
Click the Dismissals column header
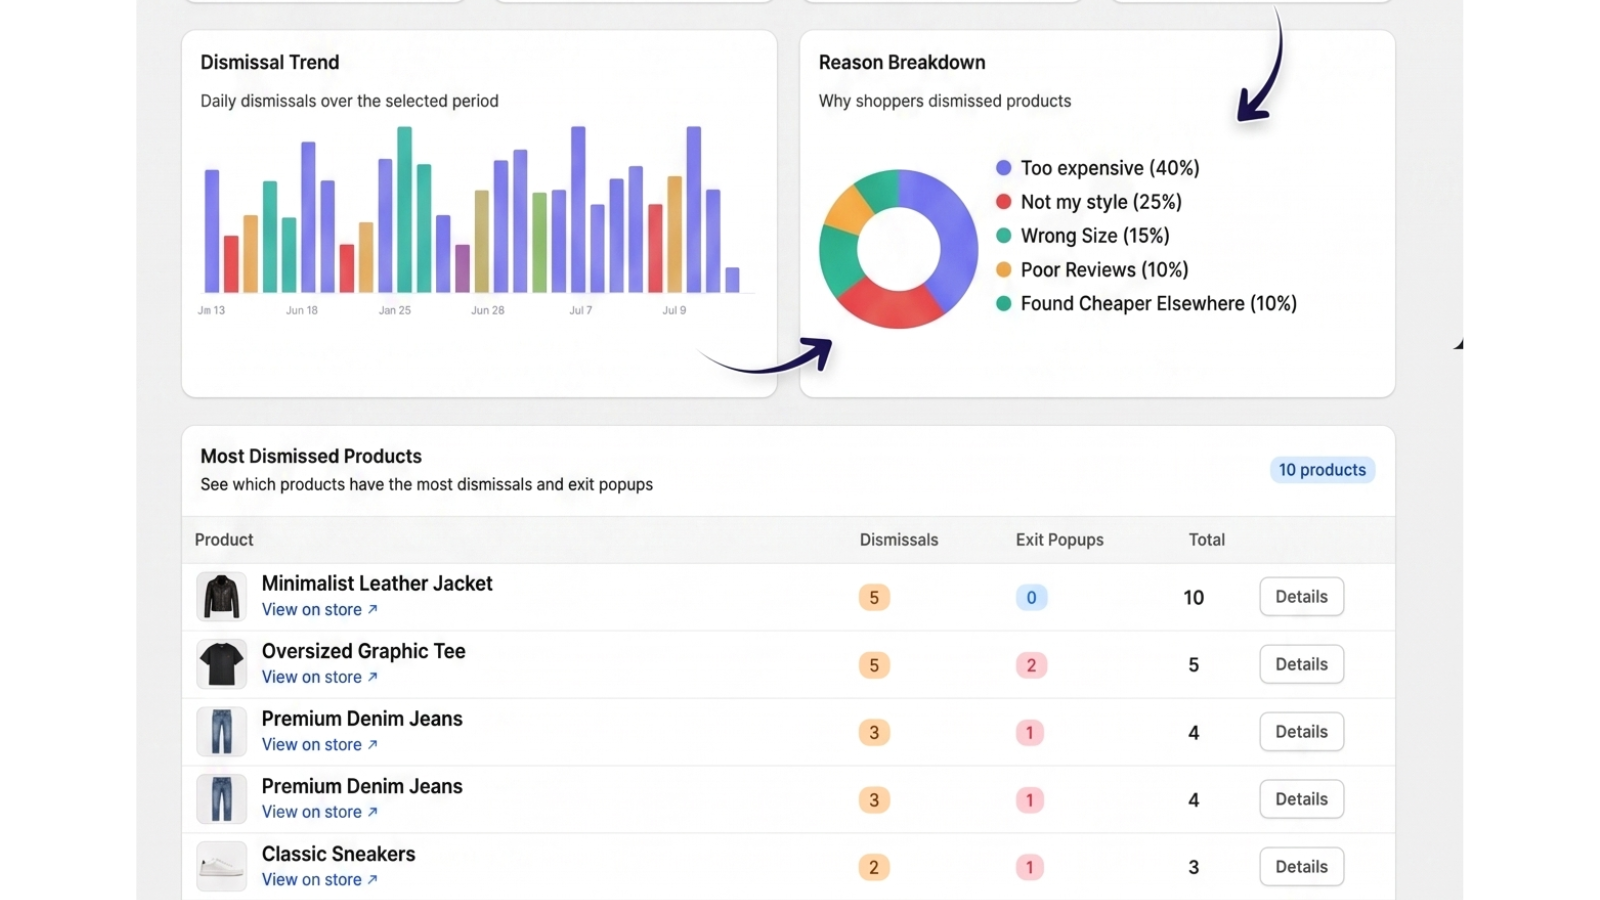(899, 540)
